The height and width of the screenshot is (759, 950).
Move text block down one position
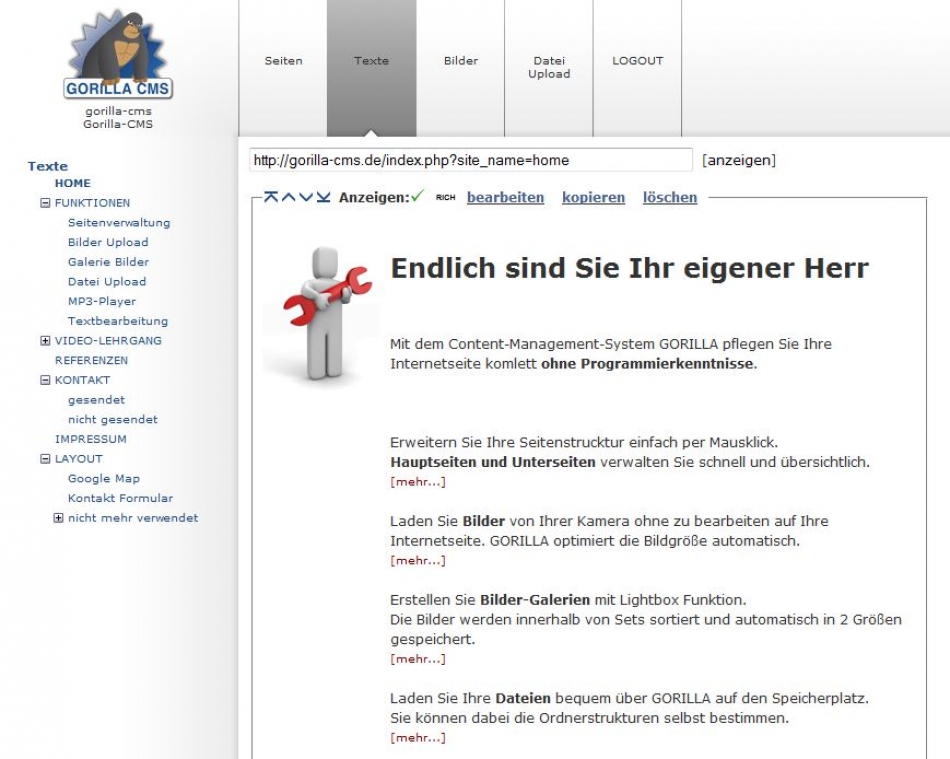[x=306, y=197]
